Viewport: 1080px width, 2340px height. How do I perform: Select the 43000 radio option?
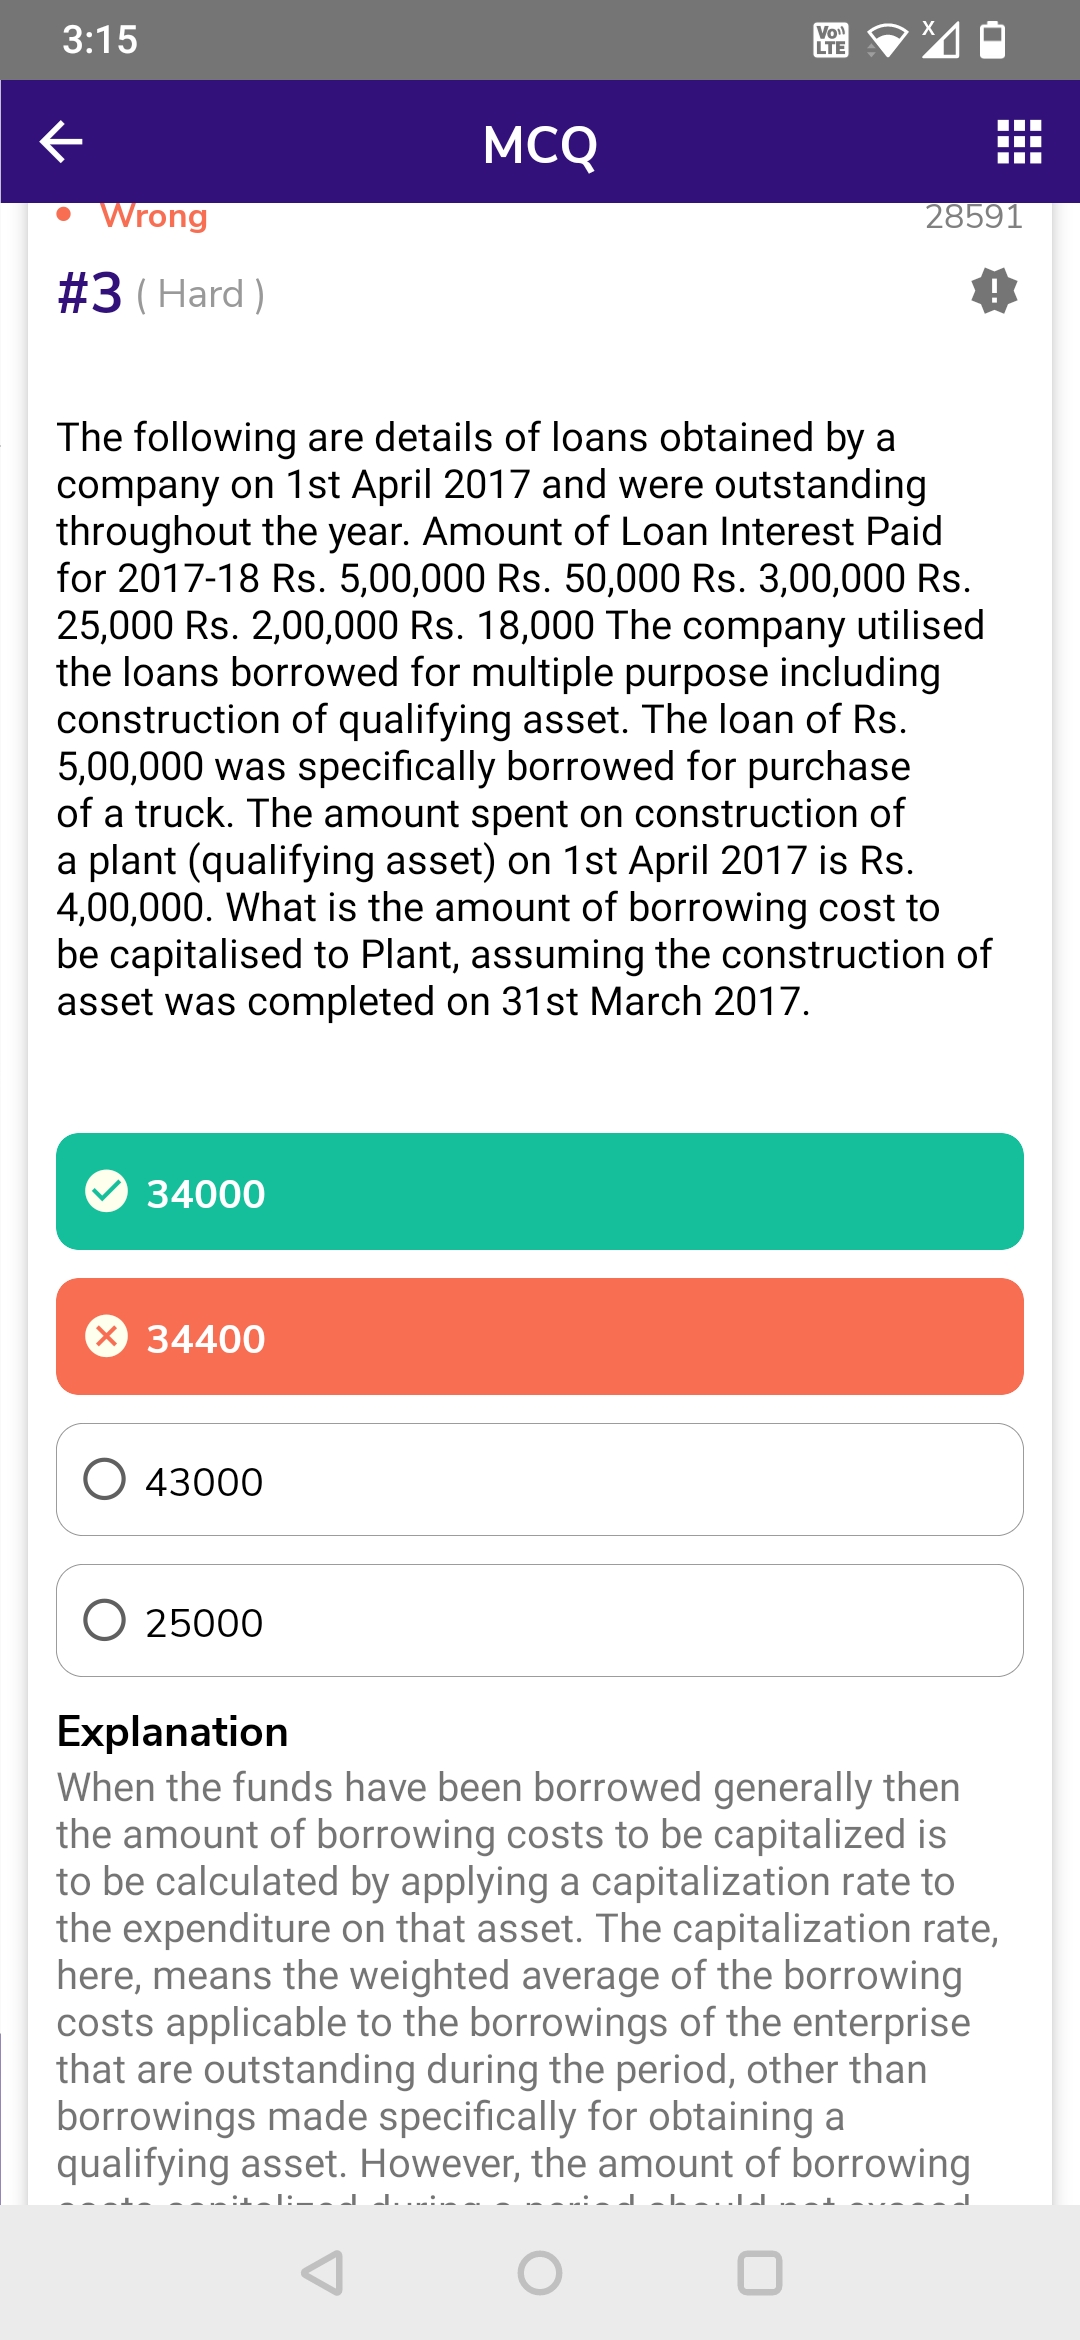tap(105, 1479)
